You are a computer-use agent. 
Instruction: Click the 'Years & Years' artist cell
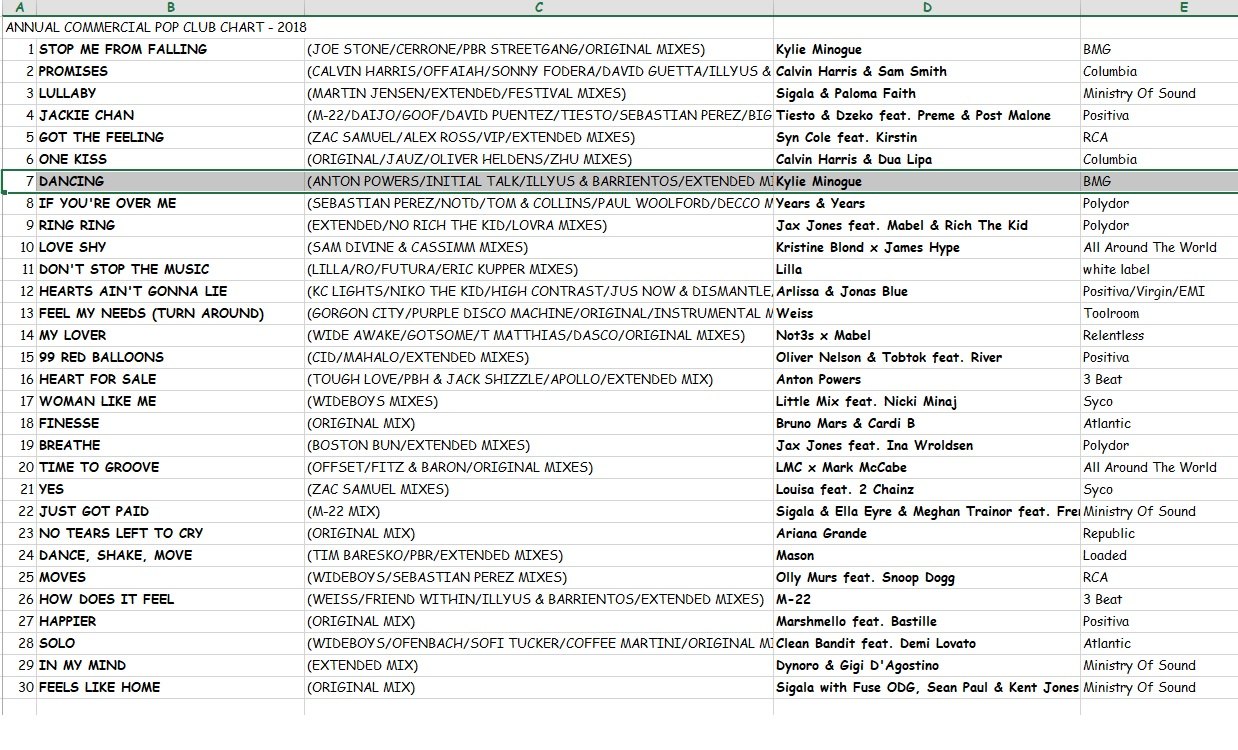927,203
